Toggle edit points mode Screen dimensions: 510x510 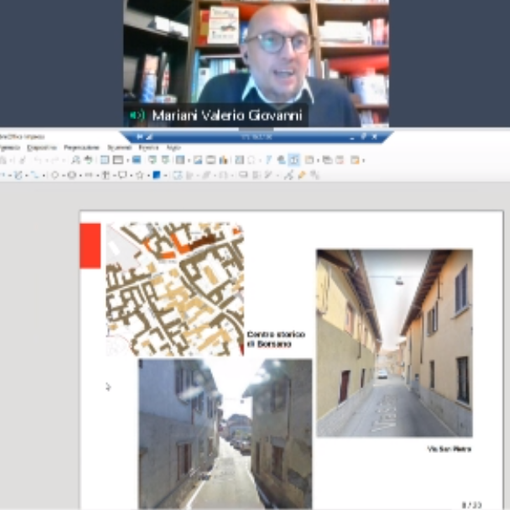click(289, 175)
